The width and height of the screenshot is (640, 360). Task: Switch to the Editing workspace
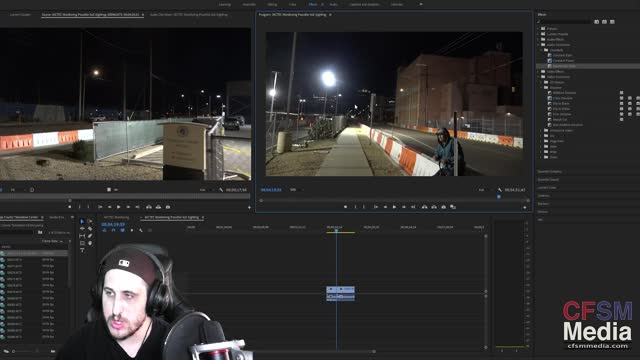pyautogui.click(x=272, y=4)
